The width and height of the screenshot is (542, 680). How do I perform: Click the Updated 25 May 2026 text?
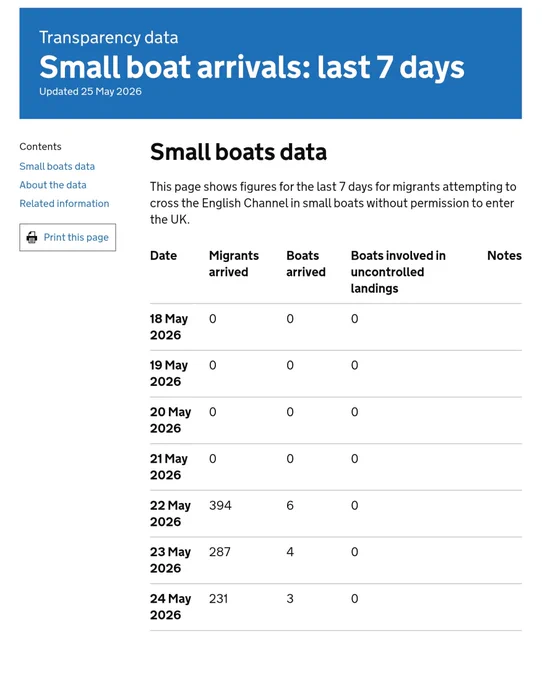pyautogui.click(x=90, y=92)
